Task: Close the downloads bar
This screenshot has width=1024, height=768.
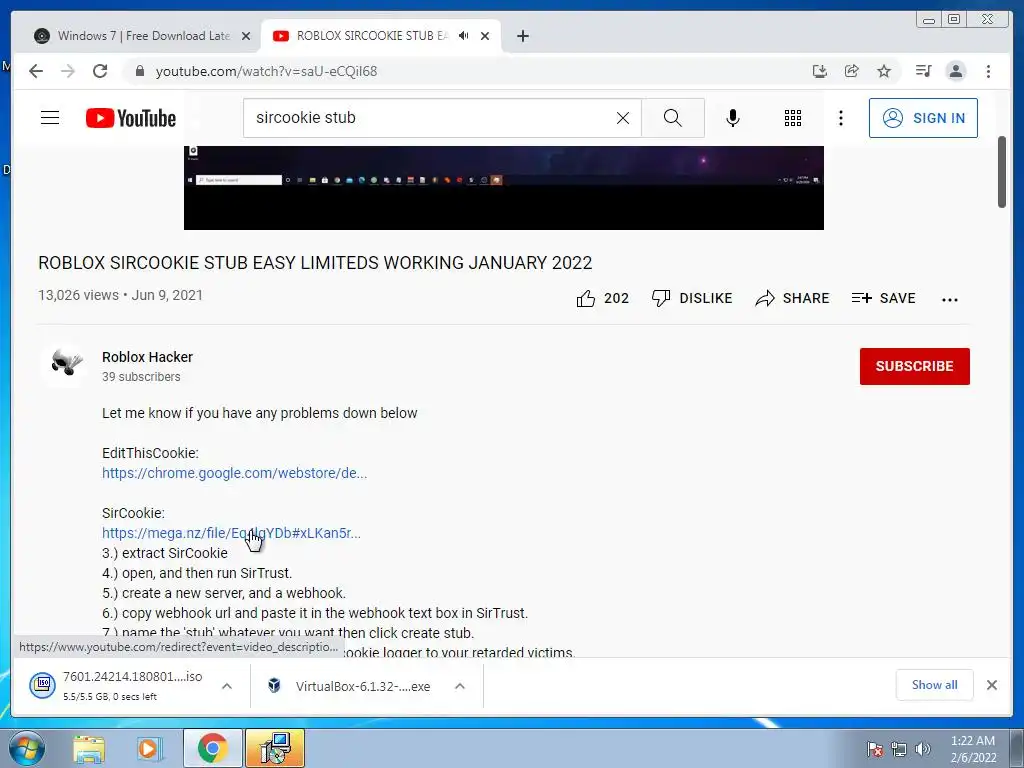Action: [991, 684]
